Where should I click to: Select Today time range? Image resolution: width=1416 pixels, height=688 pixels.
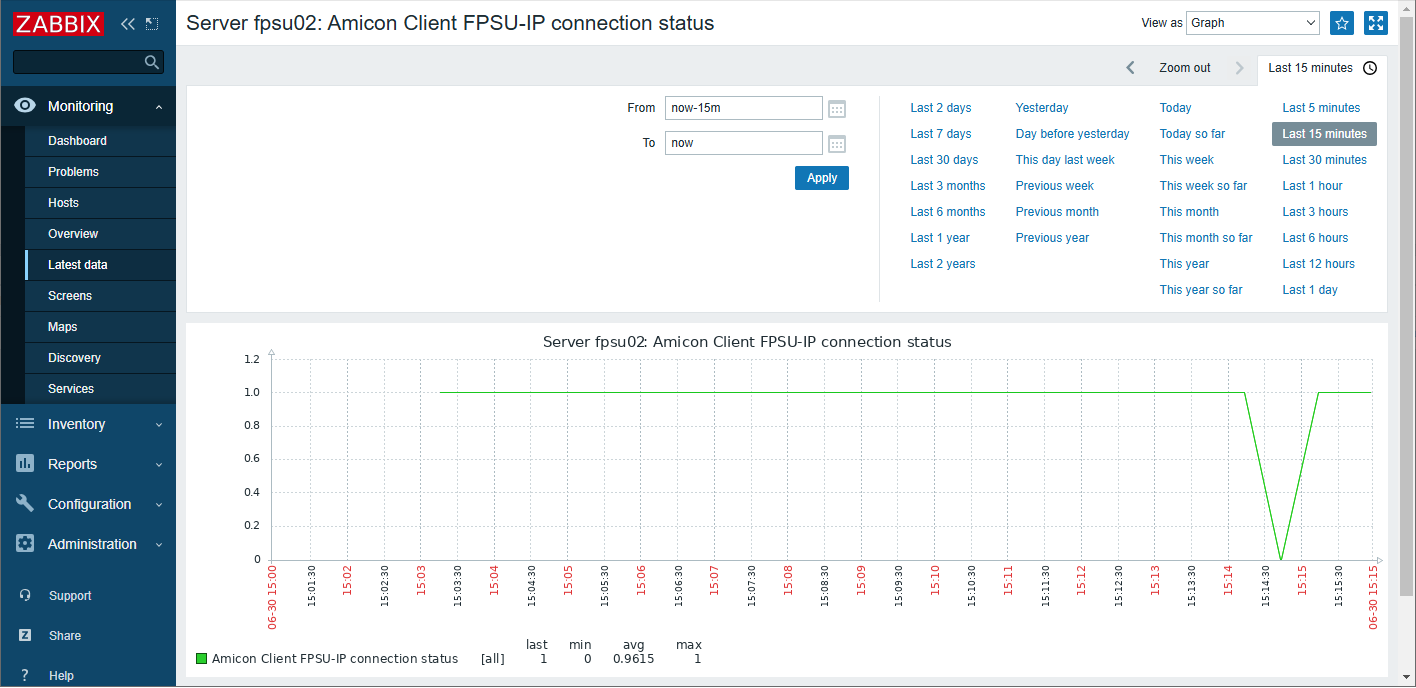[x=1176, y=108]
